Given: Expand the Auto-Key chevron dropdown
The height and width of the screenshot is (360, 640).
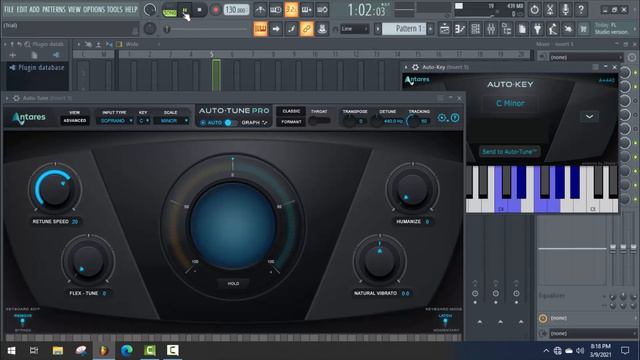Looking at the screenshot, I should pyautogui.click(x=589, y=117).
